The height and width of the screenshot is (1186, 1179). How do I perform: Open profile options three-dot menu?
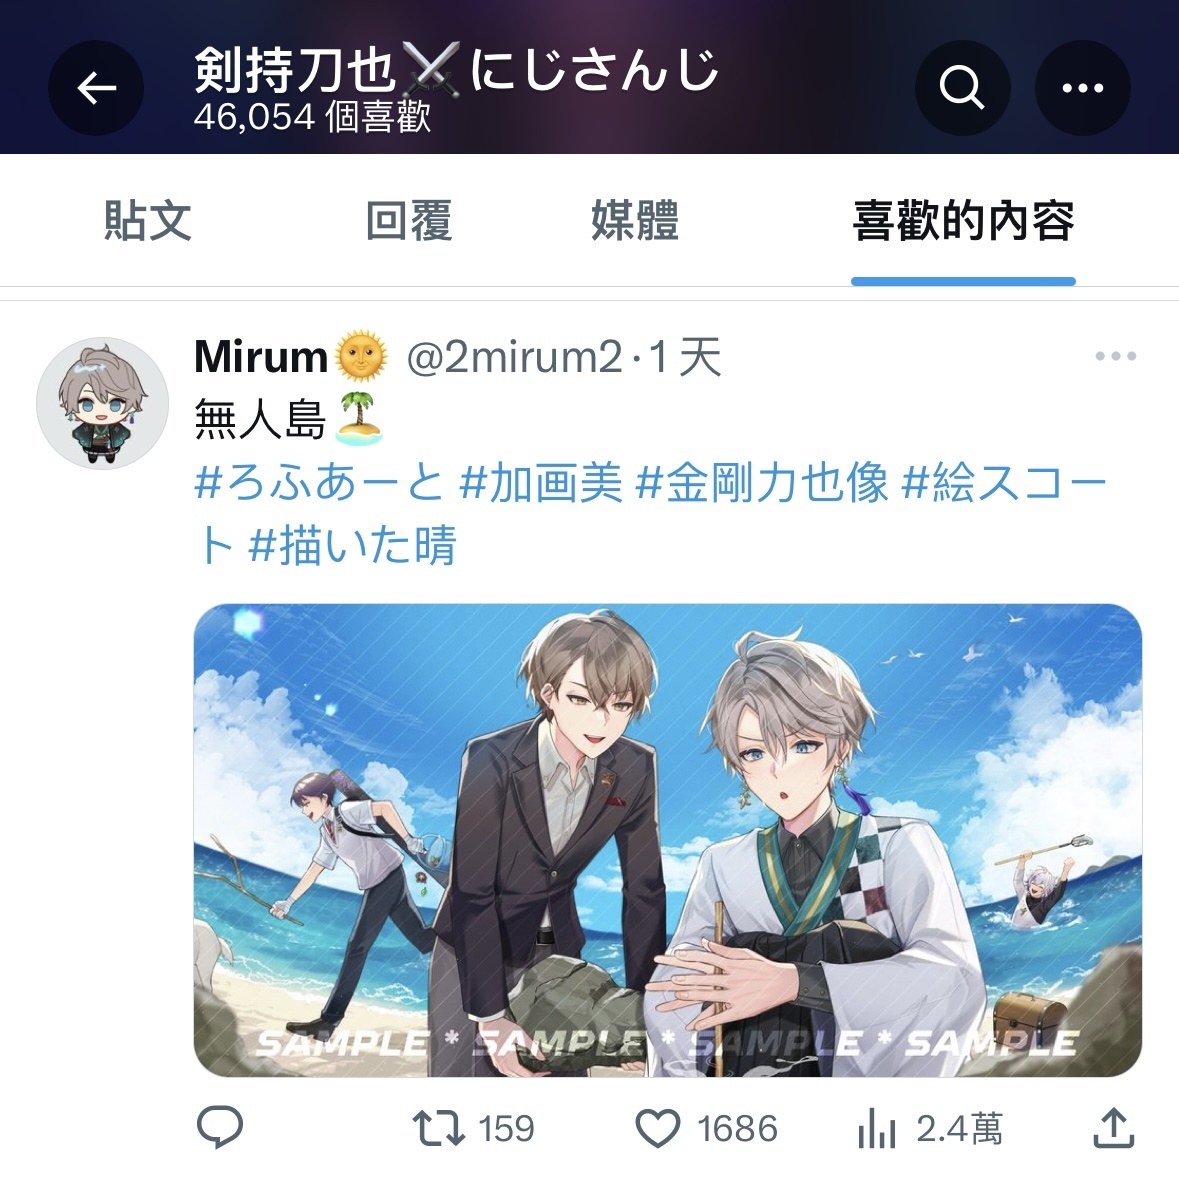1082,88
